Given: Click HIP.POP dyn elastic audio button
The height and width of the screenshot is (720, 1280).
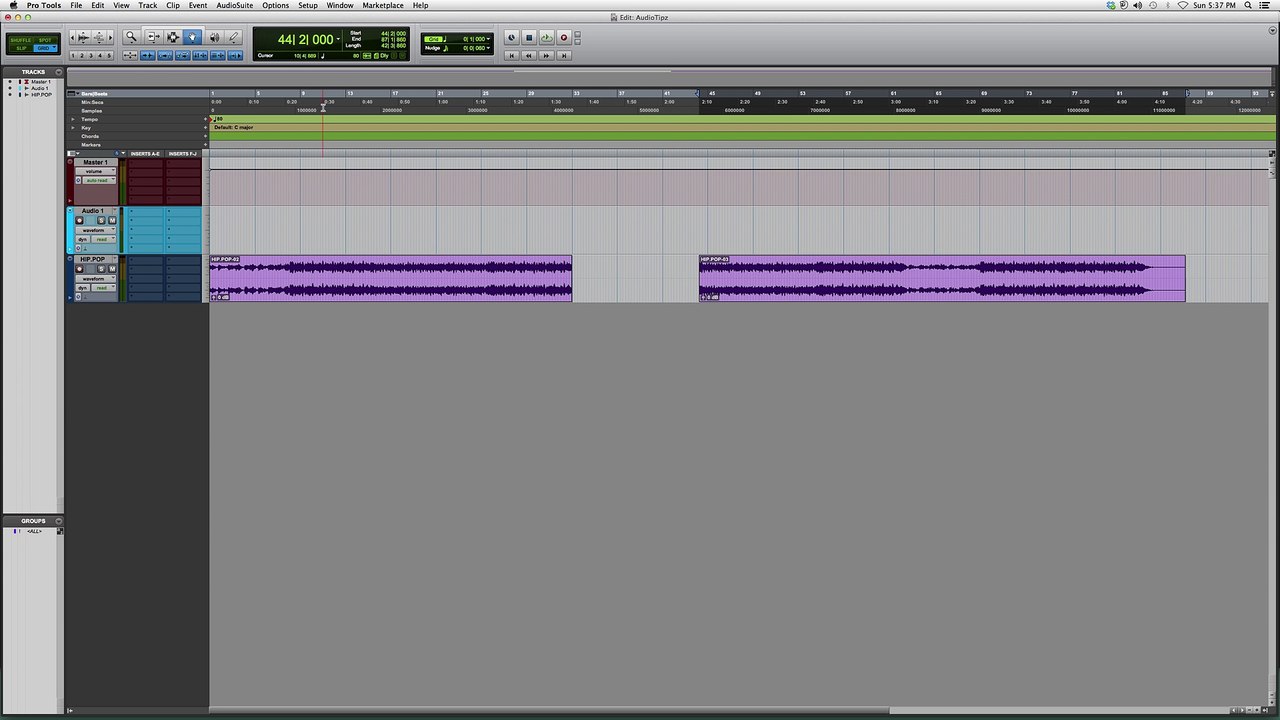Looking at the screenshot, I should pos(83,288).
